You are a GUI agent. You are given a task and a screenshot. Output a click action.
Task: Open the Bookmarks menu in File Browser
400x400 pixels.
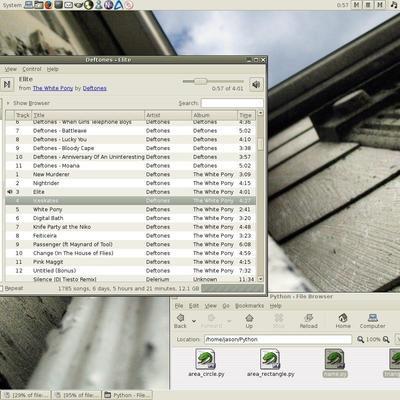click(249, 306)
